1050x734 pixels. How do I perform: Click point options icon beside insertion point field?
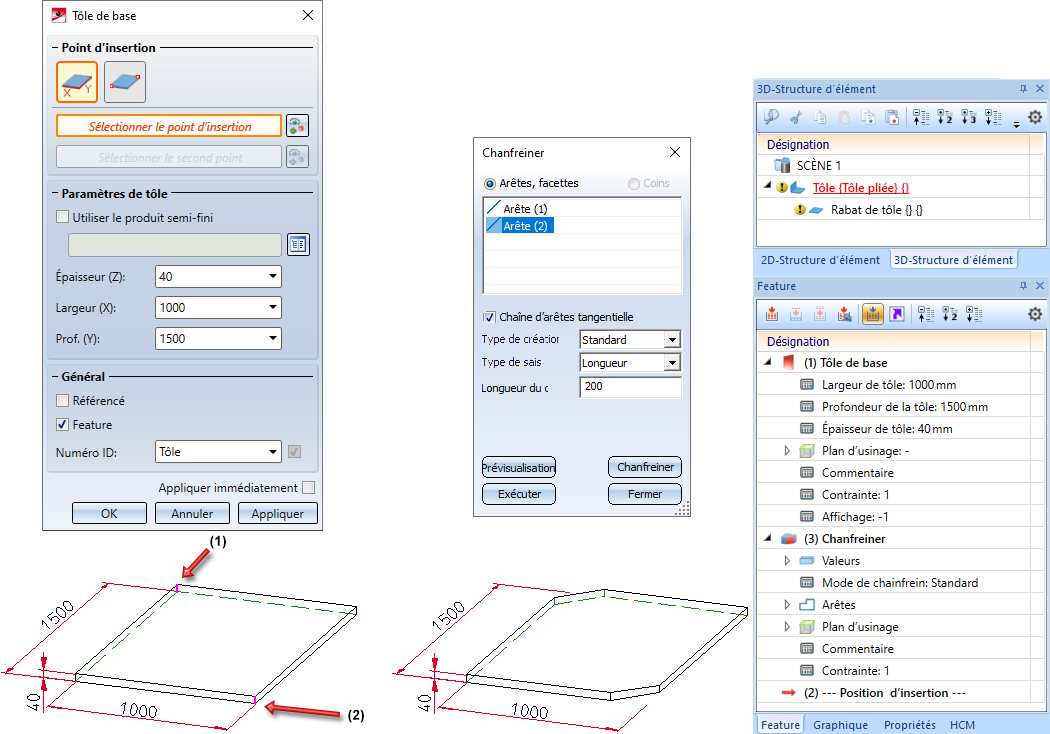point(297,125)
